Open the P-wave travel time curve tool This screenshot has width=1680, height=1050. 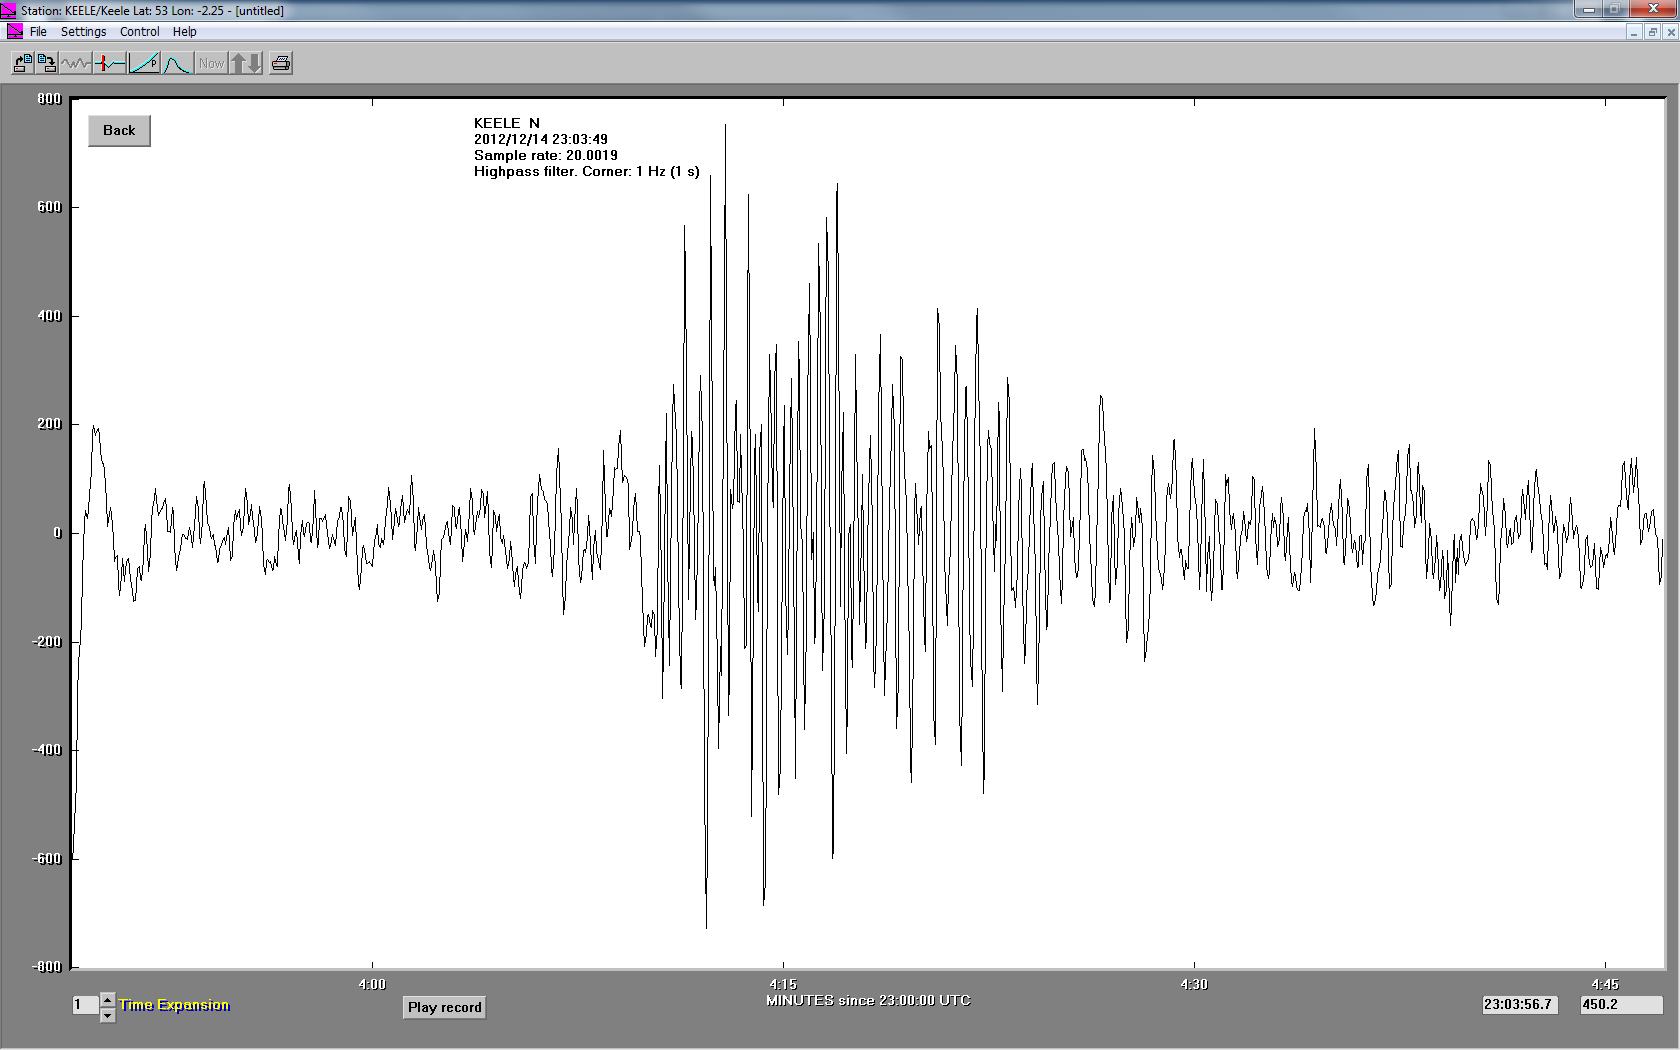pos(144,64)
